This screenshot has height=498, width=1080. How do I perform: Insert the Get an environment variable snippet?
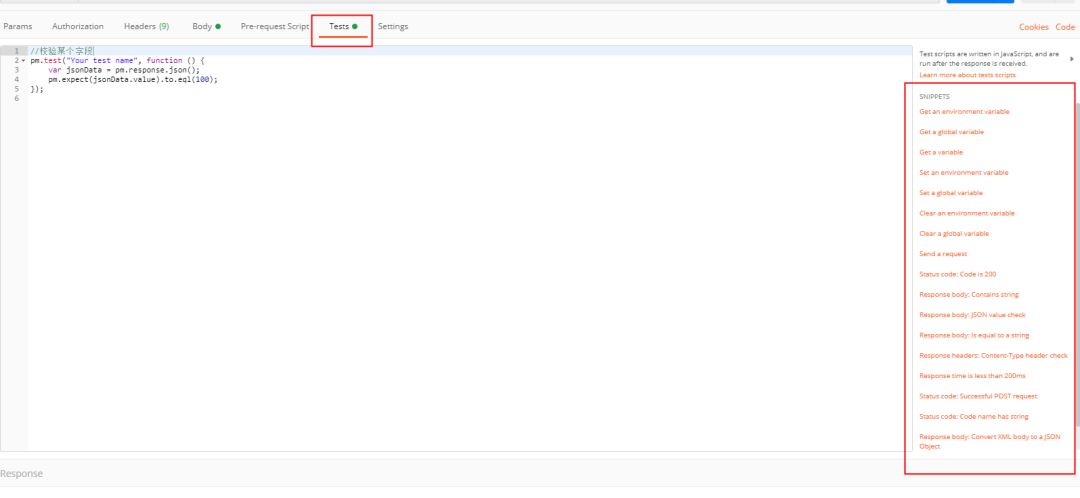pos(964,112)
